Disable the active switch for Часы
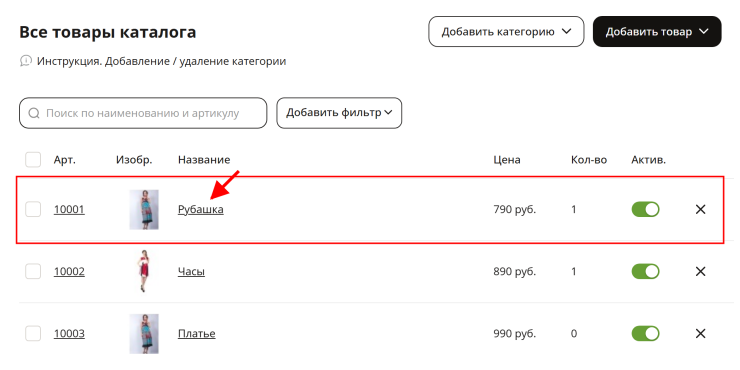 tap(645, 271)
